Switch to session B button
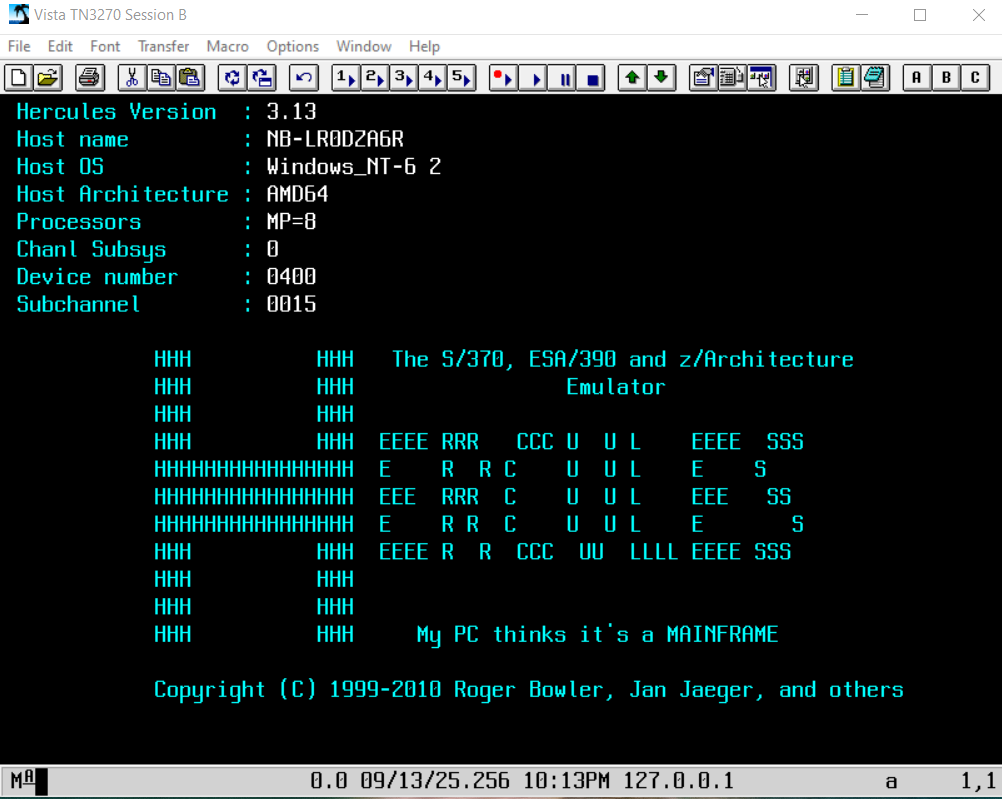This screenshot has width=1002, height=799. point(946,78)
